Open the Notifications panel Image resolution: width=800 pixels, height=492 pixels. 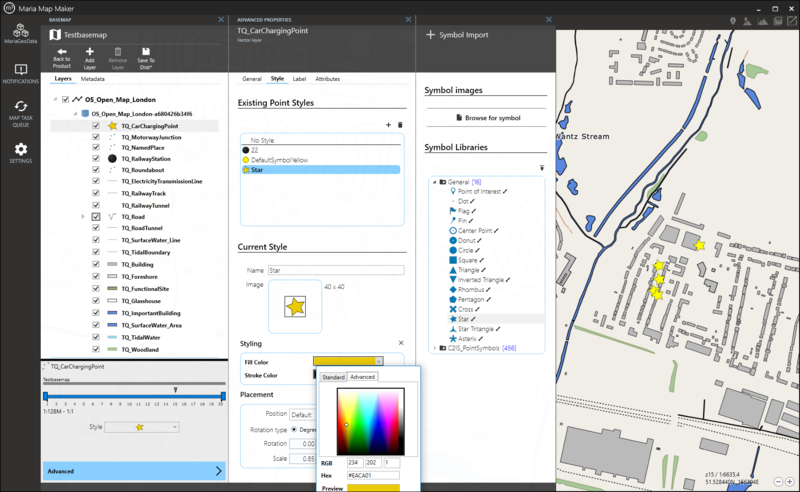pos(20,73)
